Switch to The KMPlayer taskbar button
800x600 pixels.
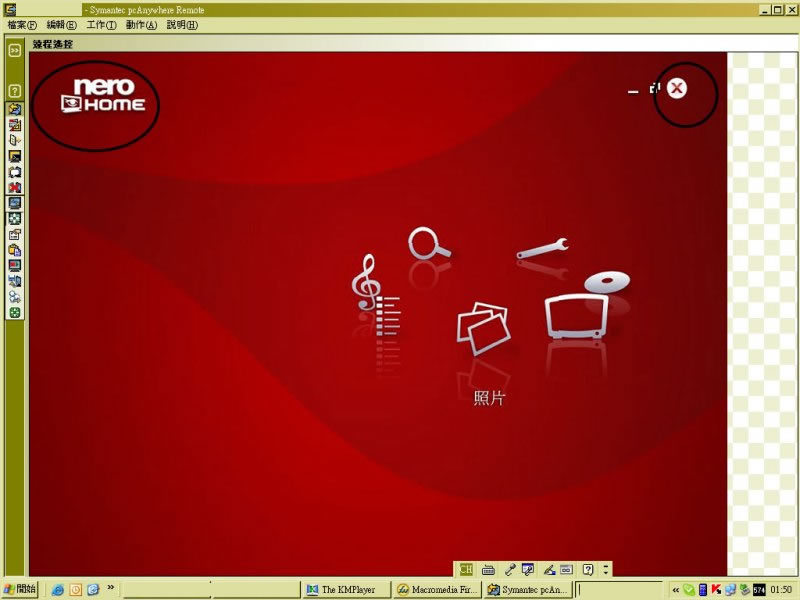tap(346, 589)
